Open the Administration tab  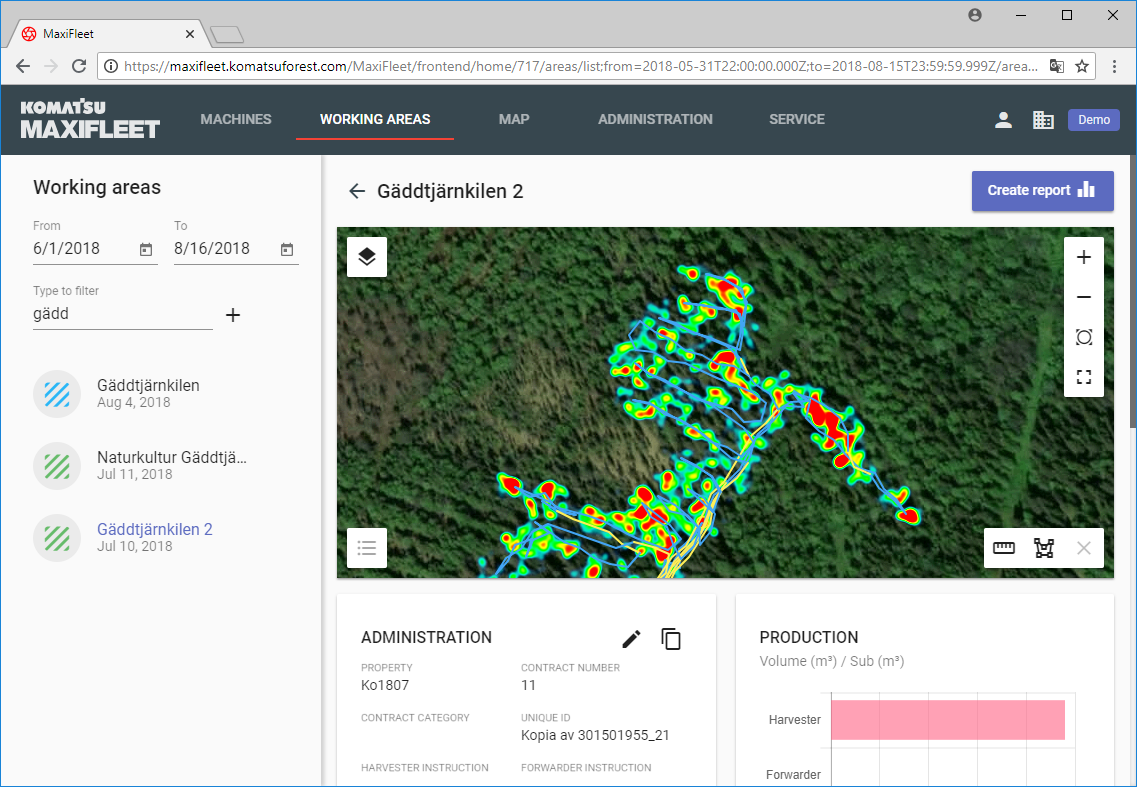click(656, 119)
